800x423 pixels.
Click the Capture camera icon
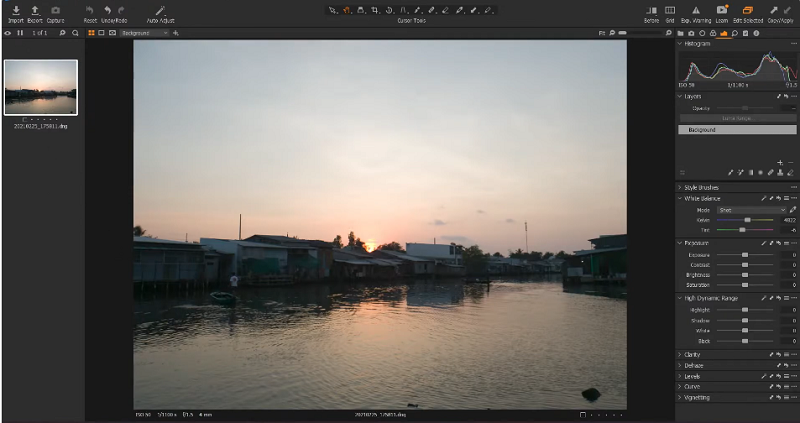pos(55,10)
